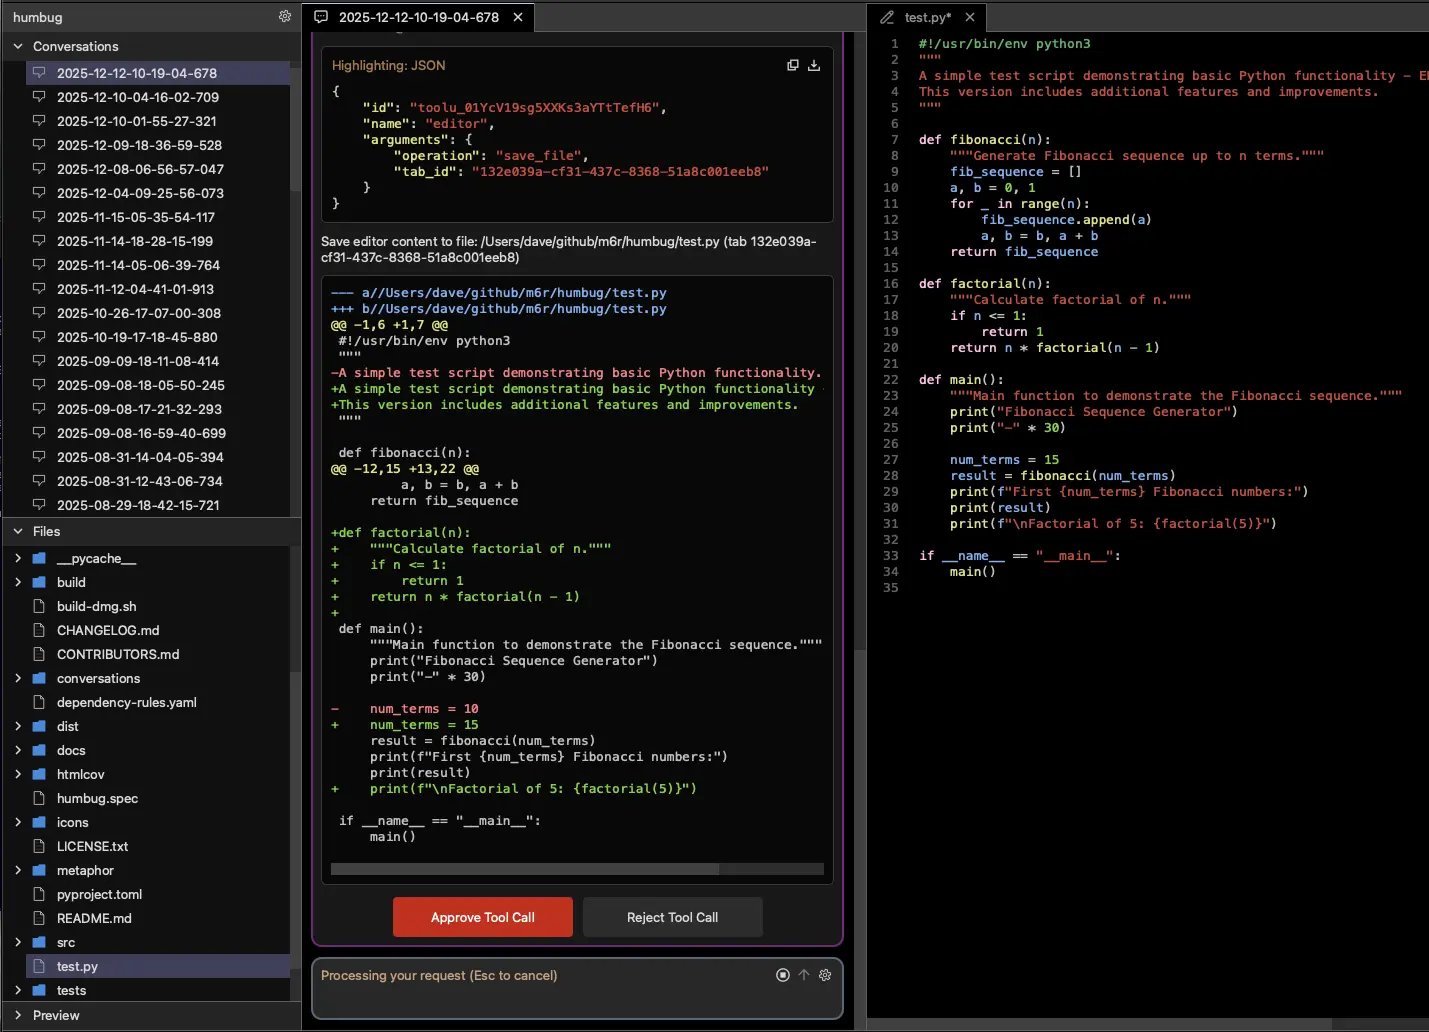Open conversation 2025-12-10-04-16-02-709
The height and width of the screenshot is (1032, 1429).
[137, 97]
